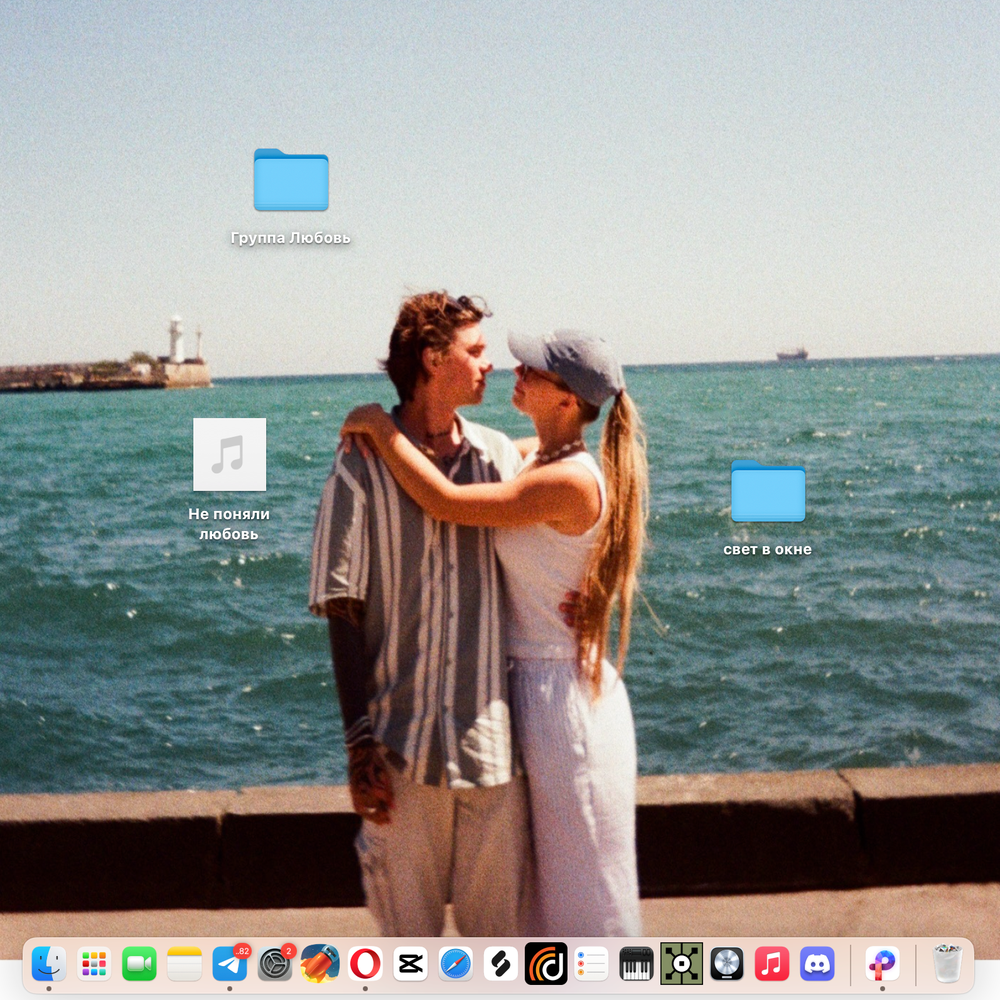Open Launchpad app grid
Image resolution: width=1000 pixels, height=1000 pixels.
[x=94, y=964]
